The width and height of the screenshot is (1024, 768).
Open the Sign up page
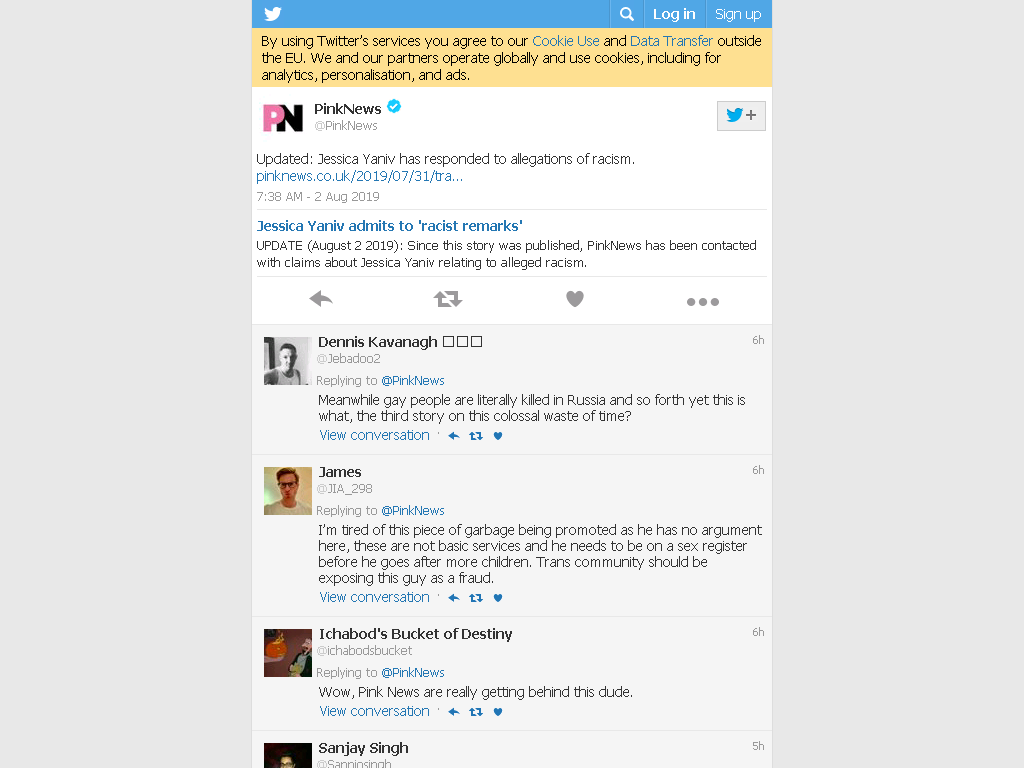coord(738,14)
